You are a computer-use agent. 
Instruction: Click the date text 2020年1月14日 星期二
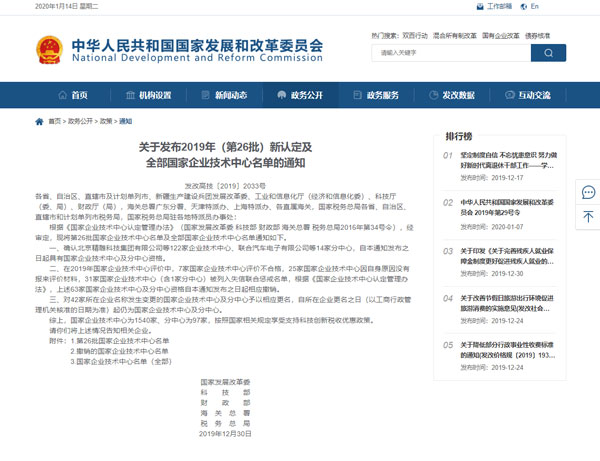coord(66,7)
